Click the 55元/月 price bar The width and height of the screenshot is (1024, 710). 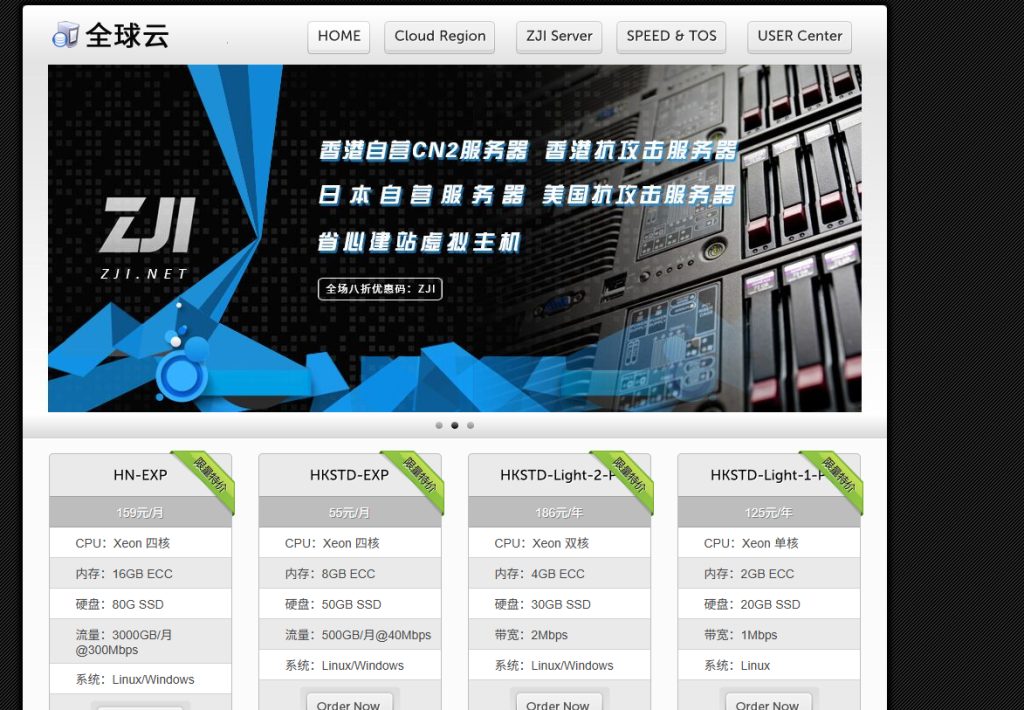[349, 513]
